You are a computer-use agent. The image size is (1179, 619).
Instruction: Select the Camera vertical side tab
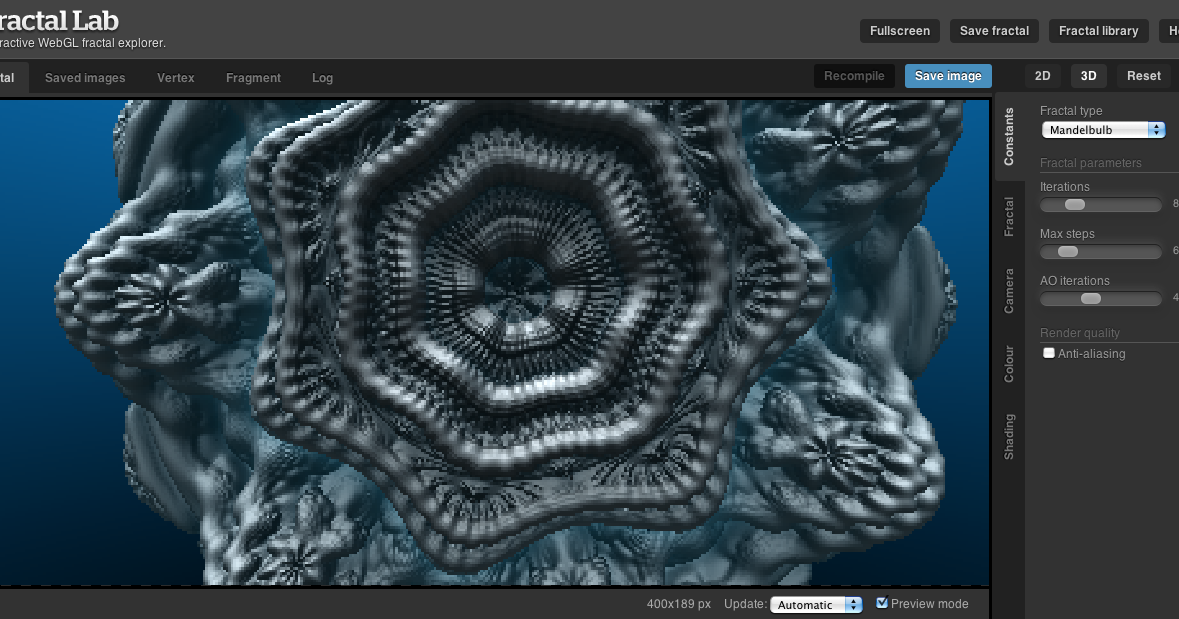(1009, 290)
